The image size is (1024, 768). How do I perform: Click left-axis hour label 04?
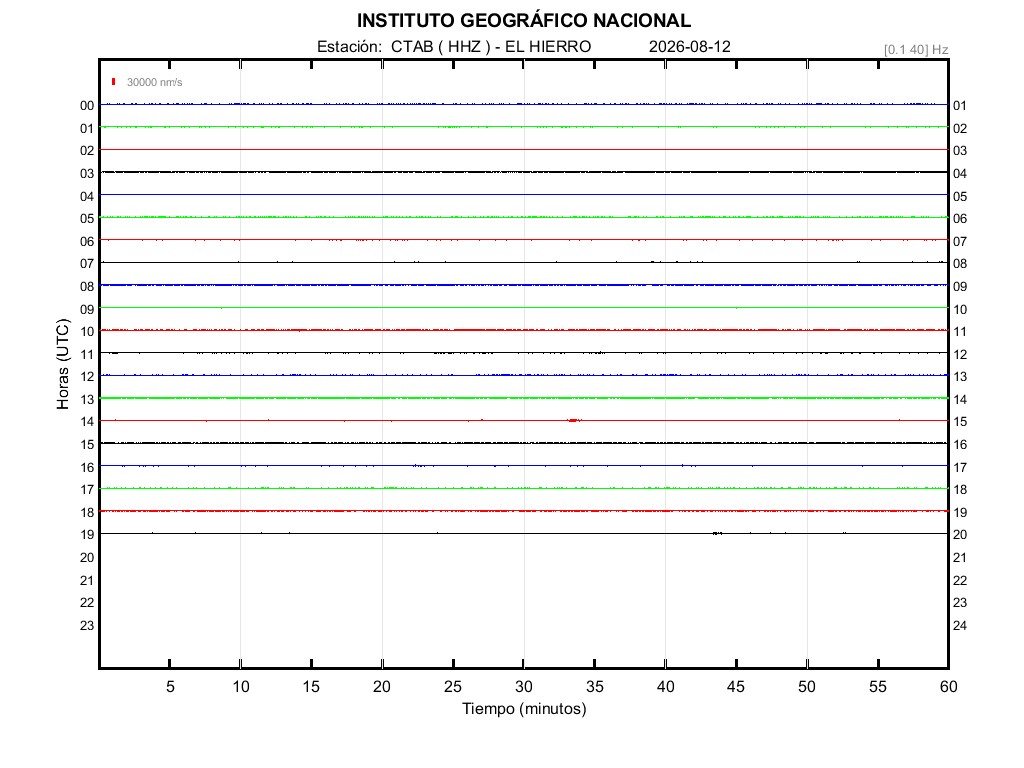[x=87, y=197]
